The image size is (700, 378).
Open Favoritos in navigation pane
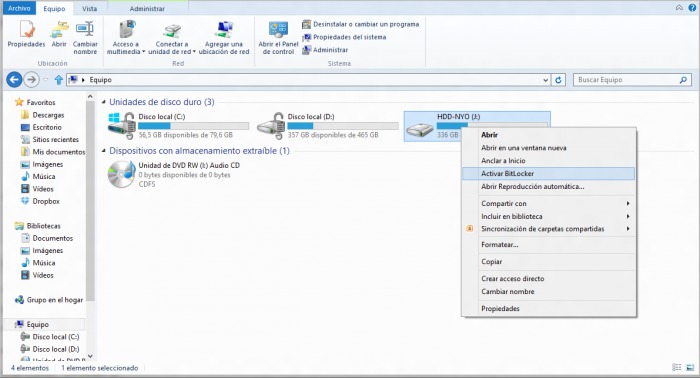35,102
